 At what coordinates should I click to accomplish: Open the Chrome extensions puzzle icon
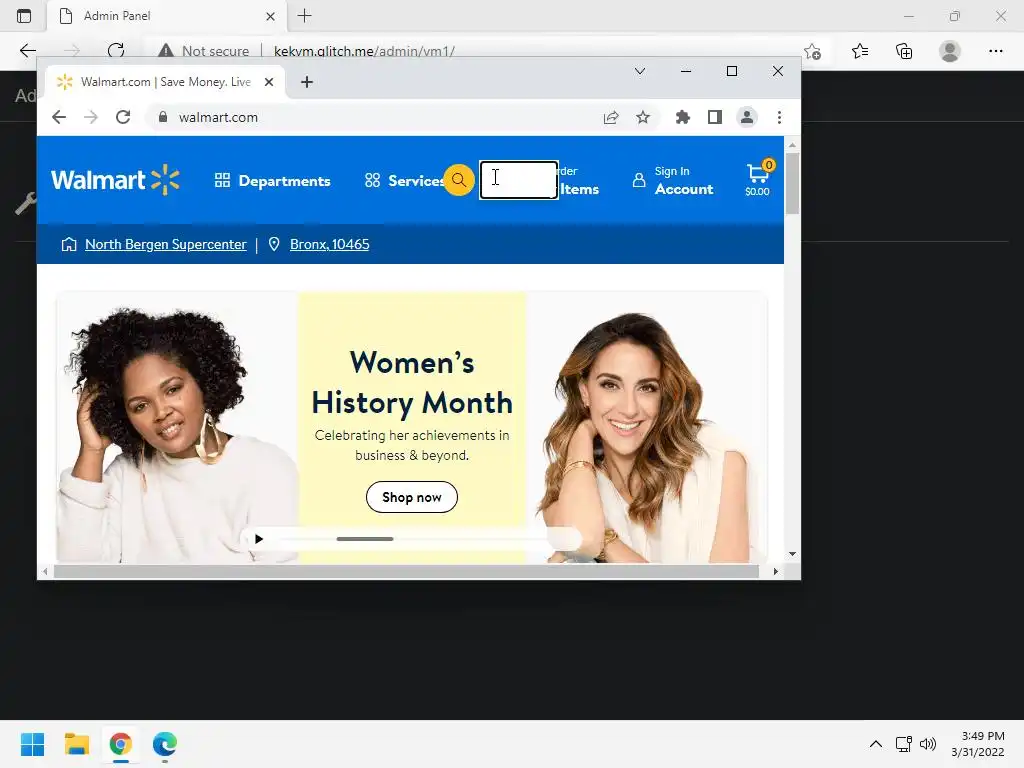coord(682,118)
